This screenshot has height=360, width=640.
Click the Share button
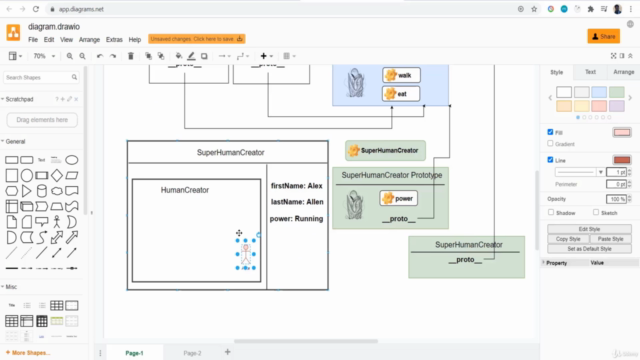pyautogui.click(x=604, y=36)
